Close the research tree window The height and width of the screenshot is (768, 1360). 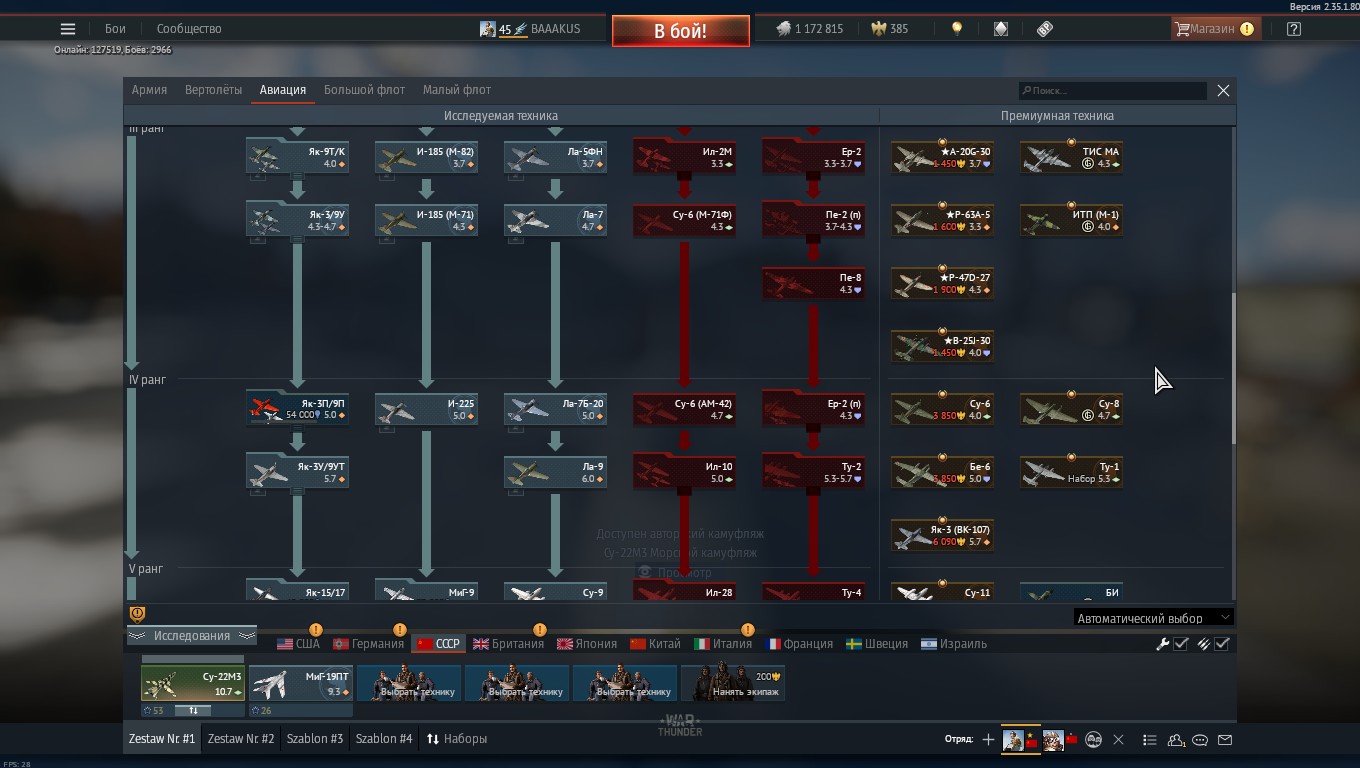tap(1223, 91)
